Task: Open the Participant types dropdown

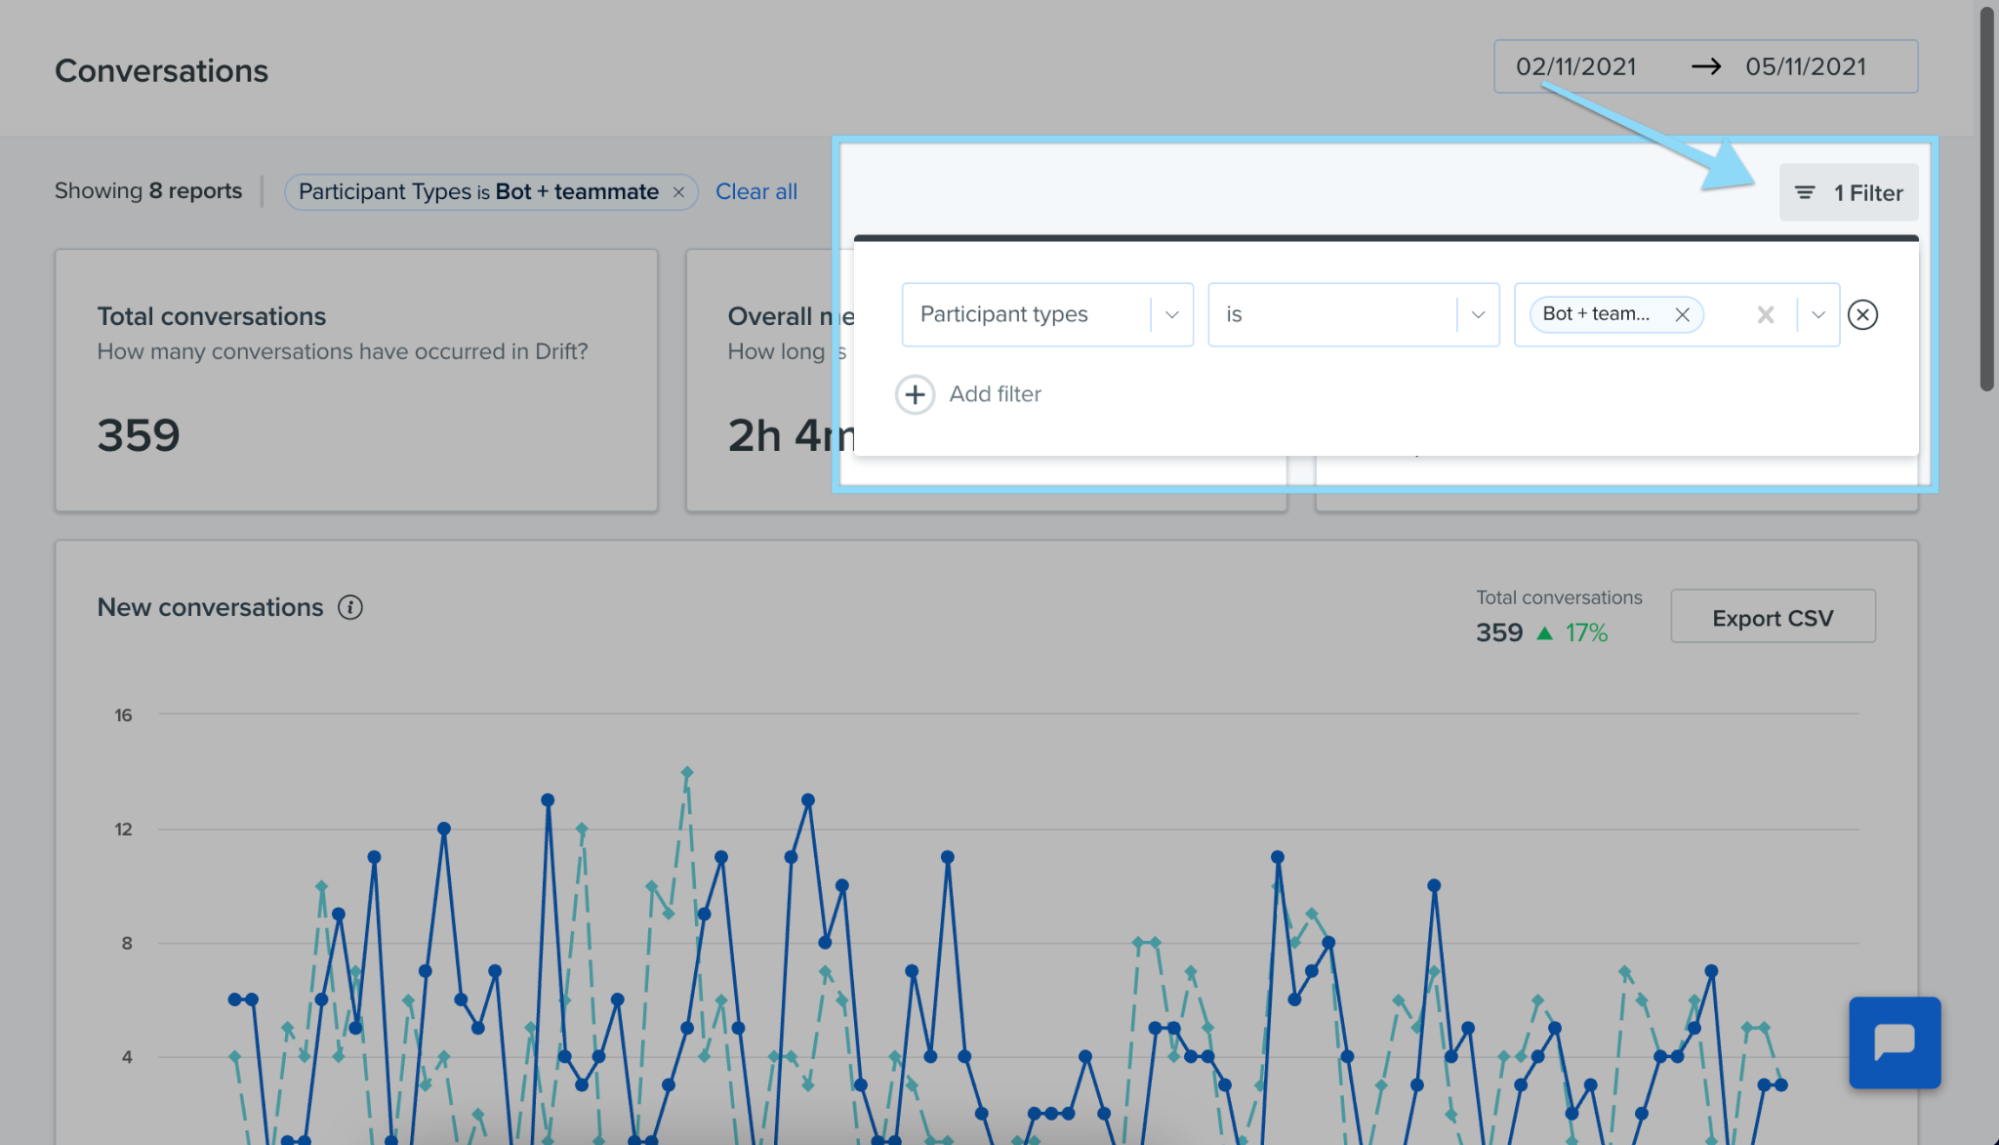Action: pos(1047,314)
